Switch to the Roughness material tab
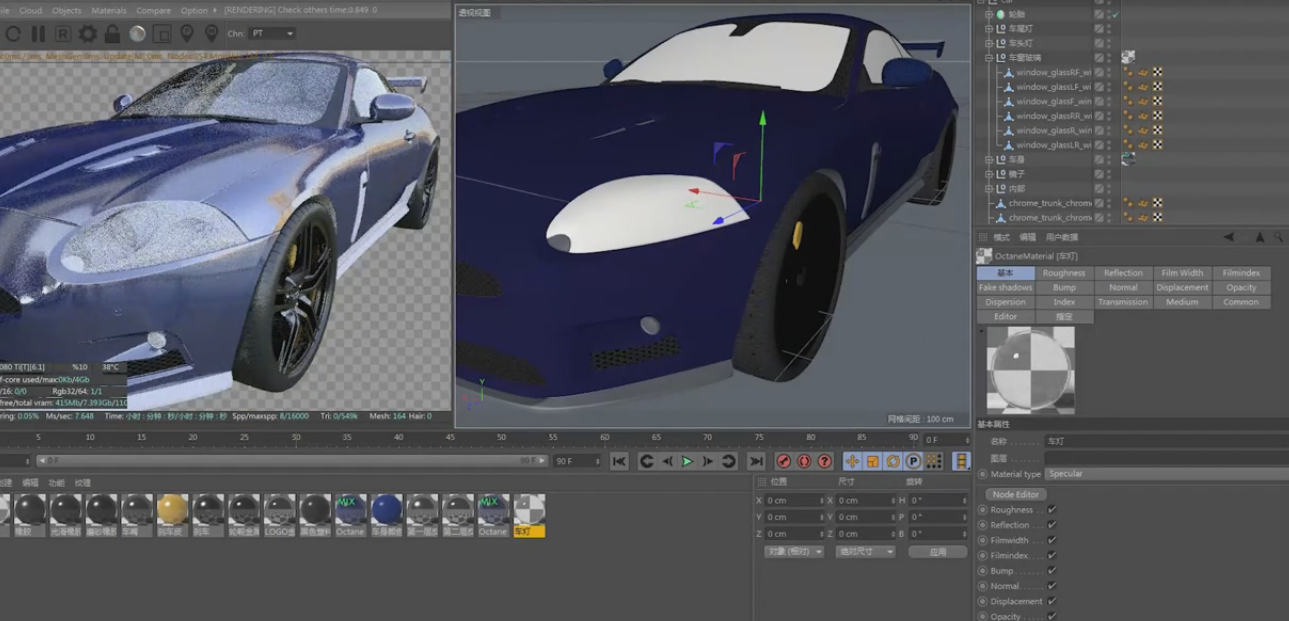The width and height of the screenshot is (1289, 621). pos(1064,273)
